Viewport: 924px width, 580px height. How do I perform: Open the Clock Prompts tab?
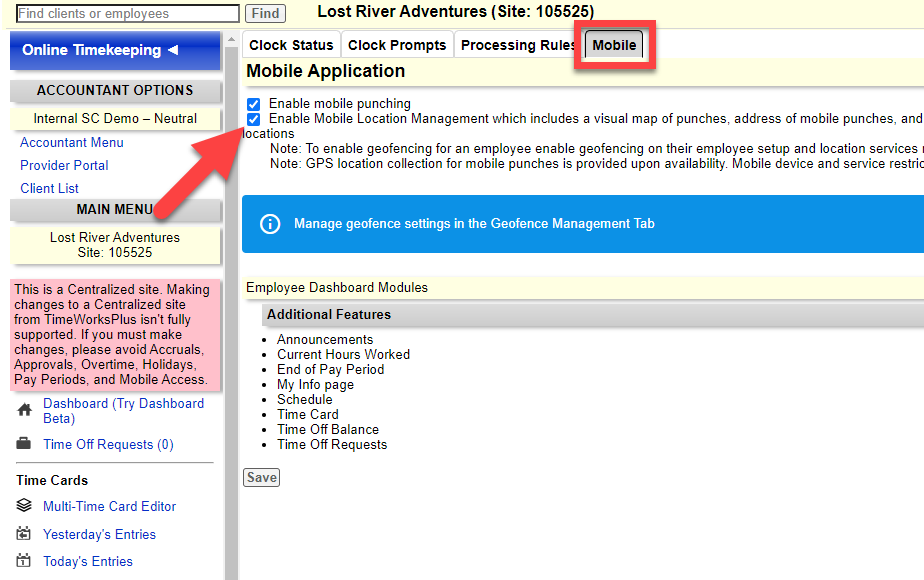(x=397, y=45)
